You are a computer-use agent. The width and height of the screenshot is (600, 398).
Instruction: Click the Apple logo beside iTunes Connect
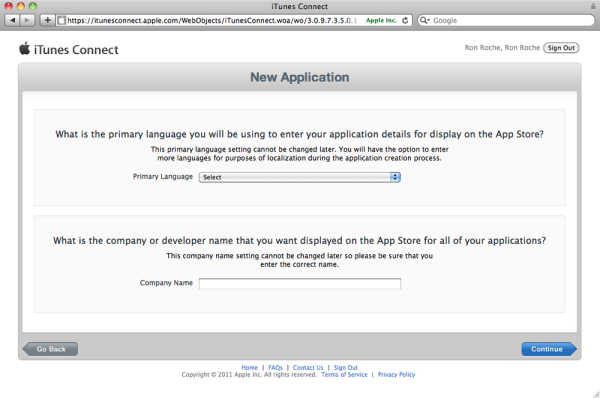click(x=24, y=49)
